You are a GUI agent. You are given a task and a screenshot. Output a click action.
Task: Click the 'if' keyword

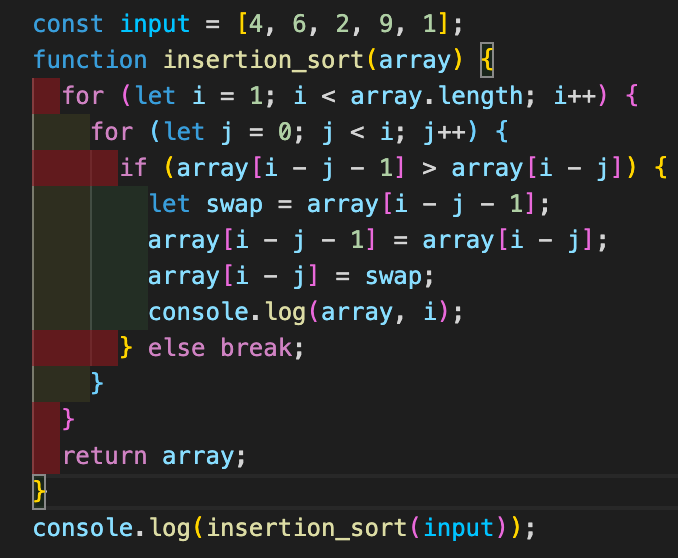[x=133, y=167]
